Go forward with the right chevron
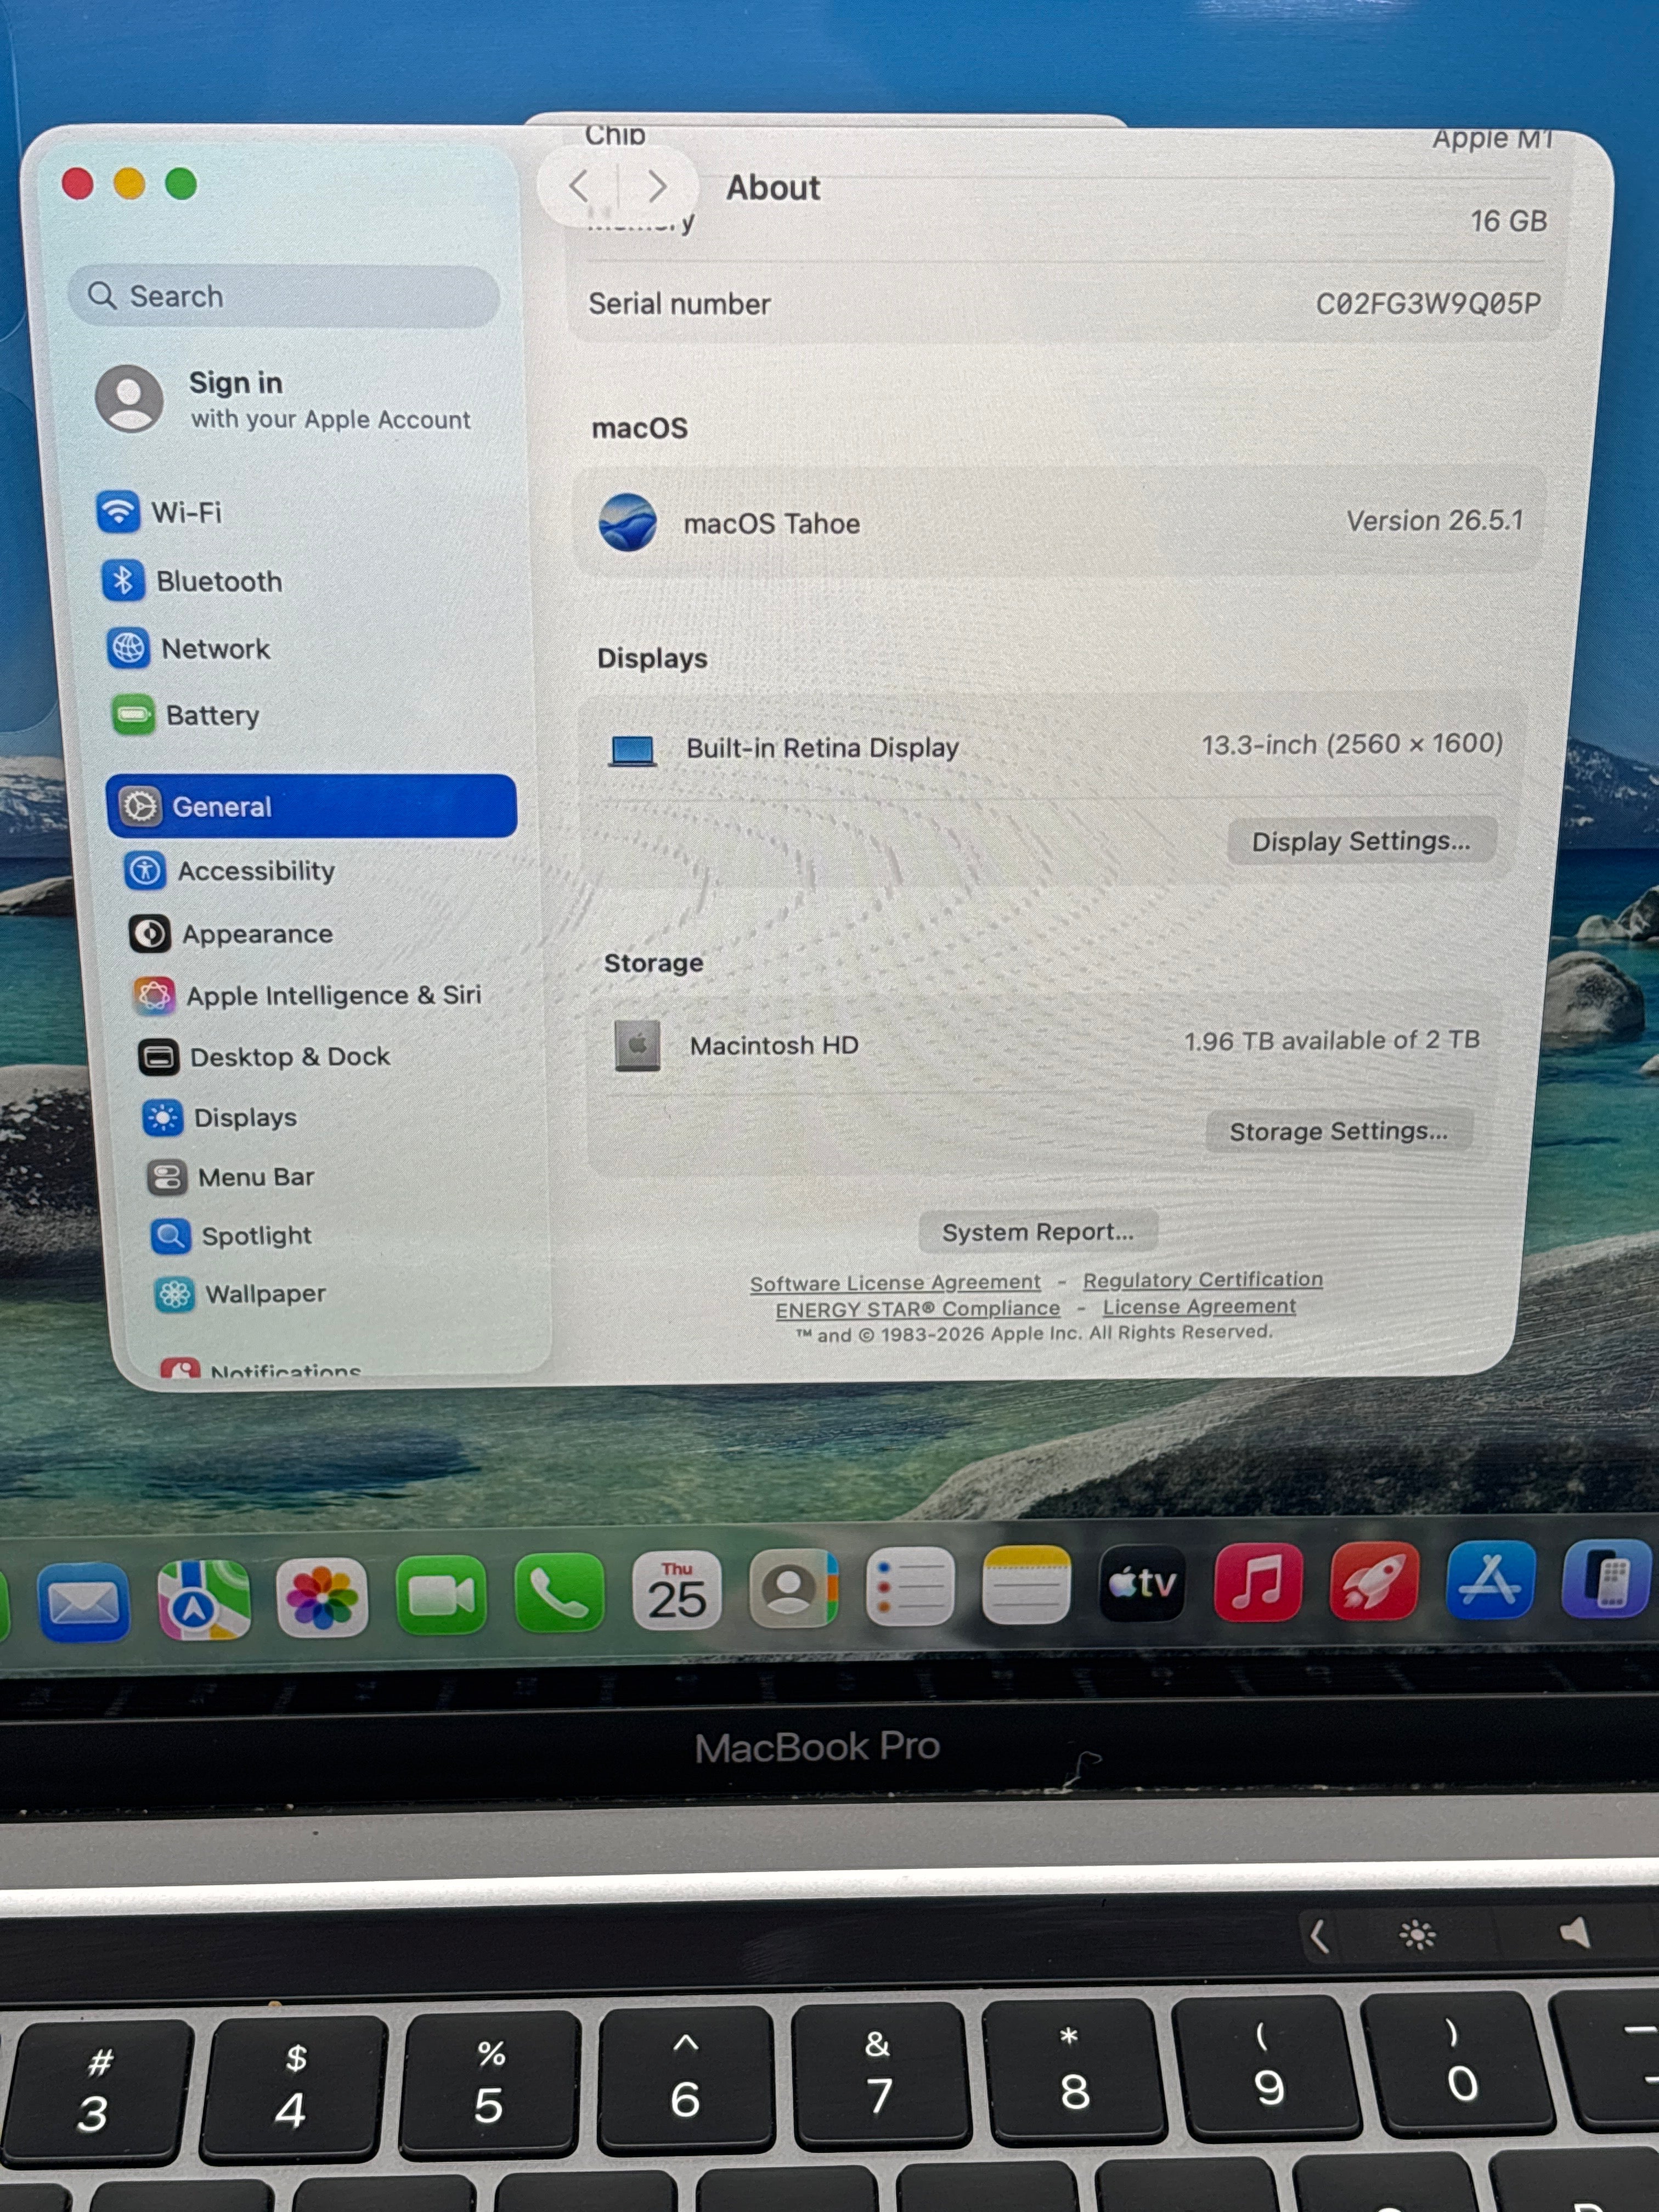Screen dimensions: 1659x2212 click(657, 186)
